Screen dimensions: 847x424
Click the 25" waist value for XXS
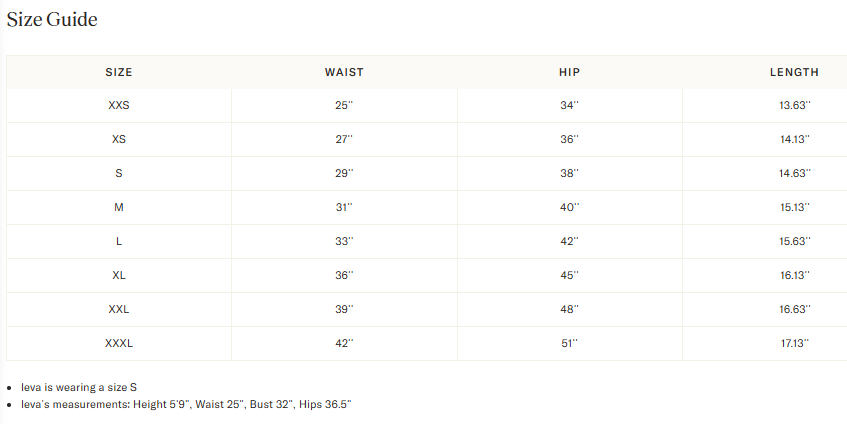click(344, 105)
